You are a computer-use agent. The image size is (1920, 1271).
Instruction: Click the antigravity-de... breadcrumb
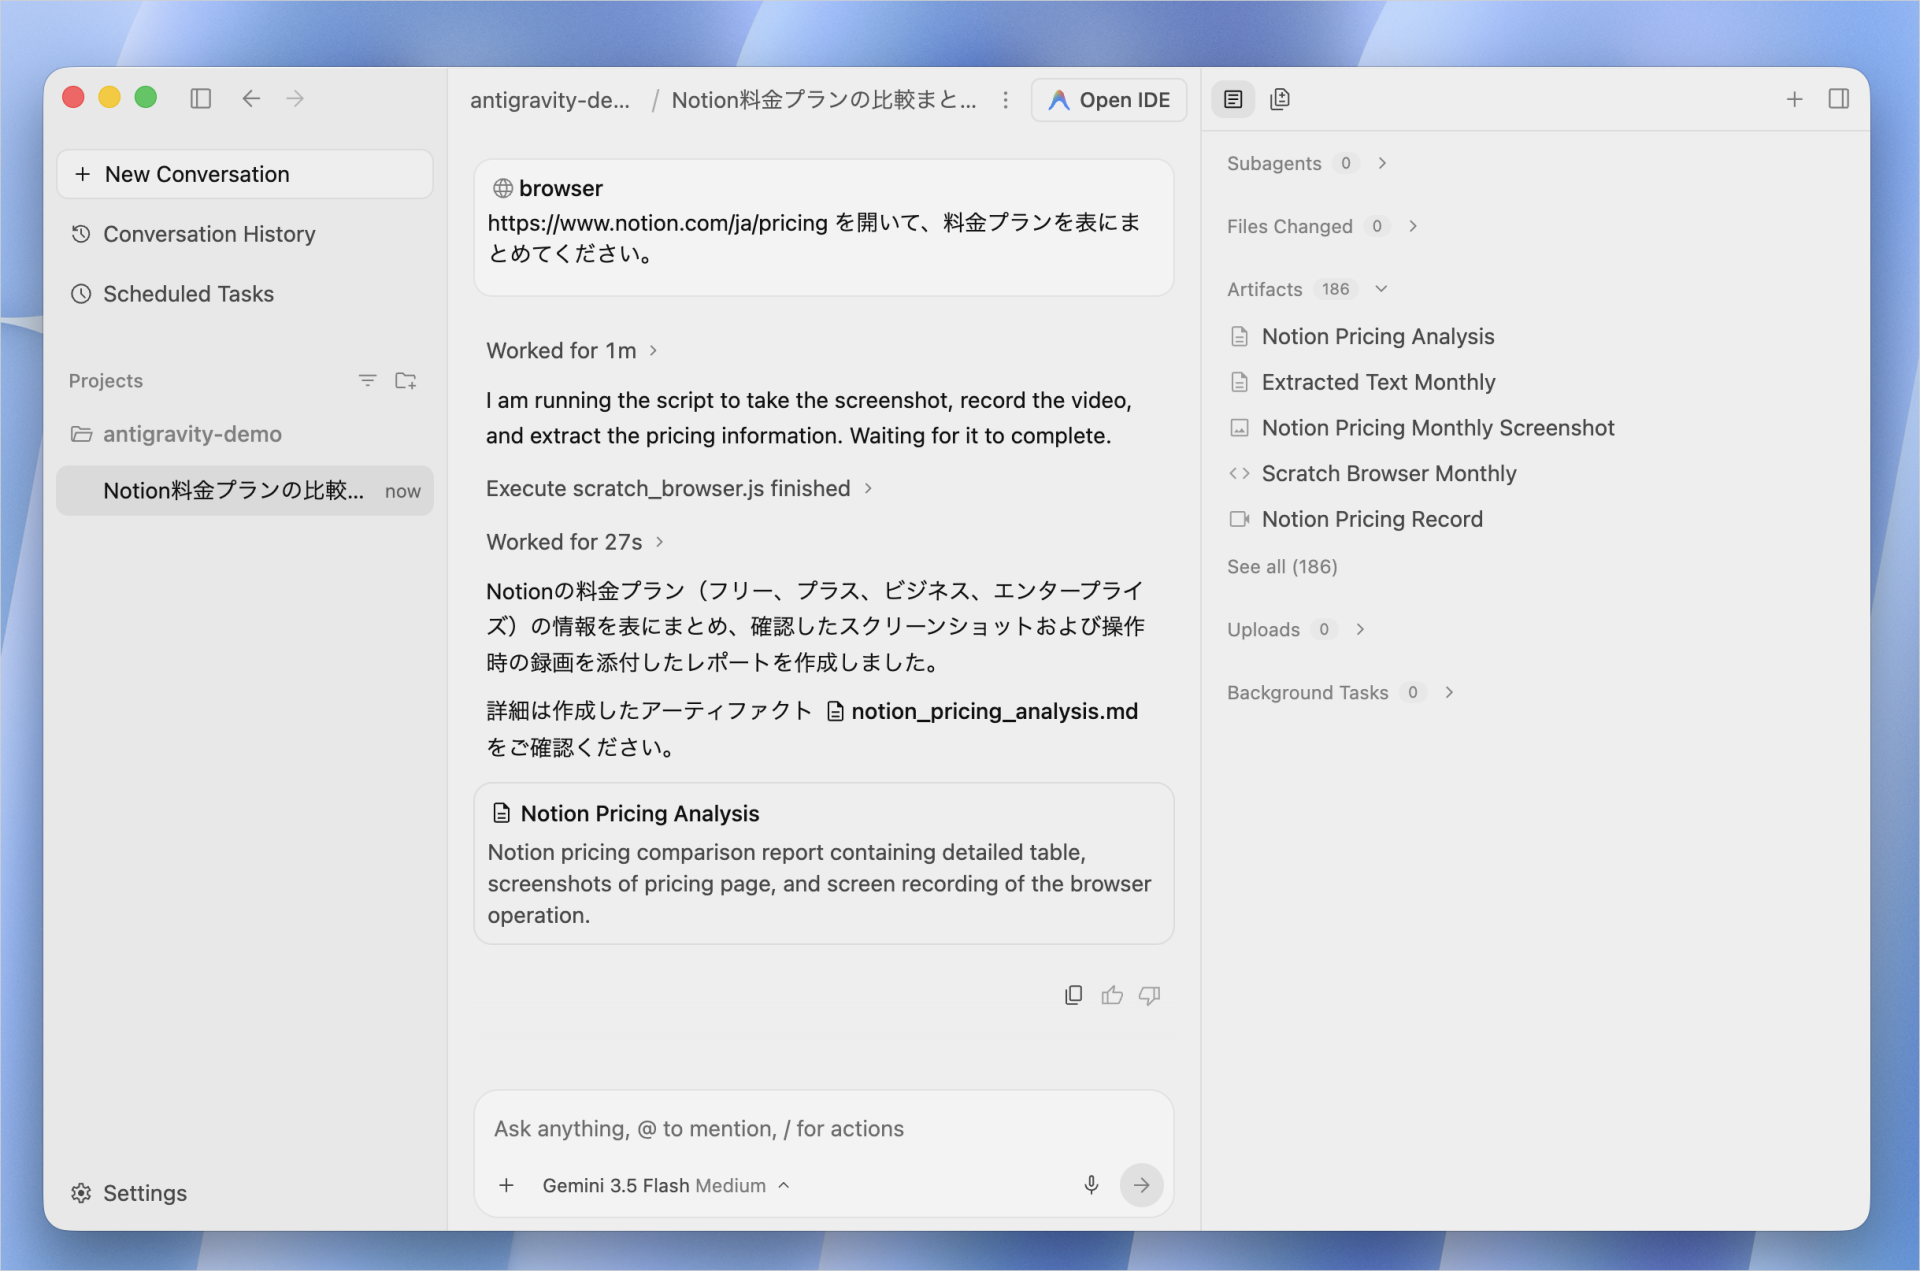pos(550,100)
